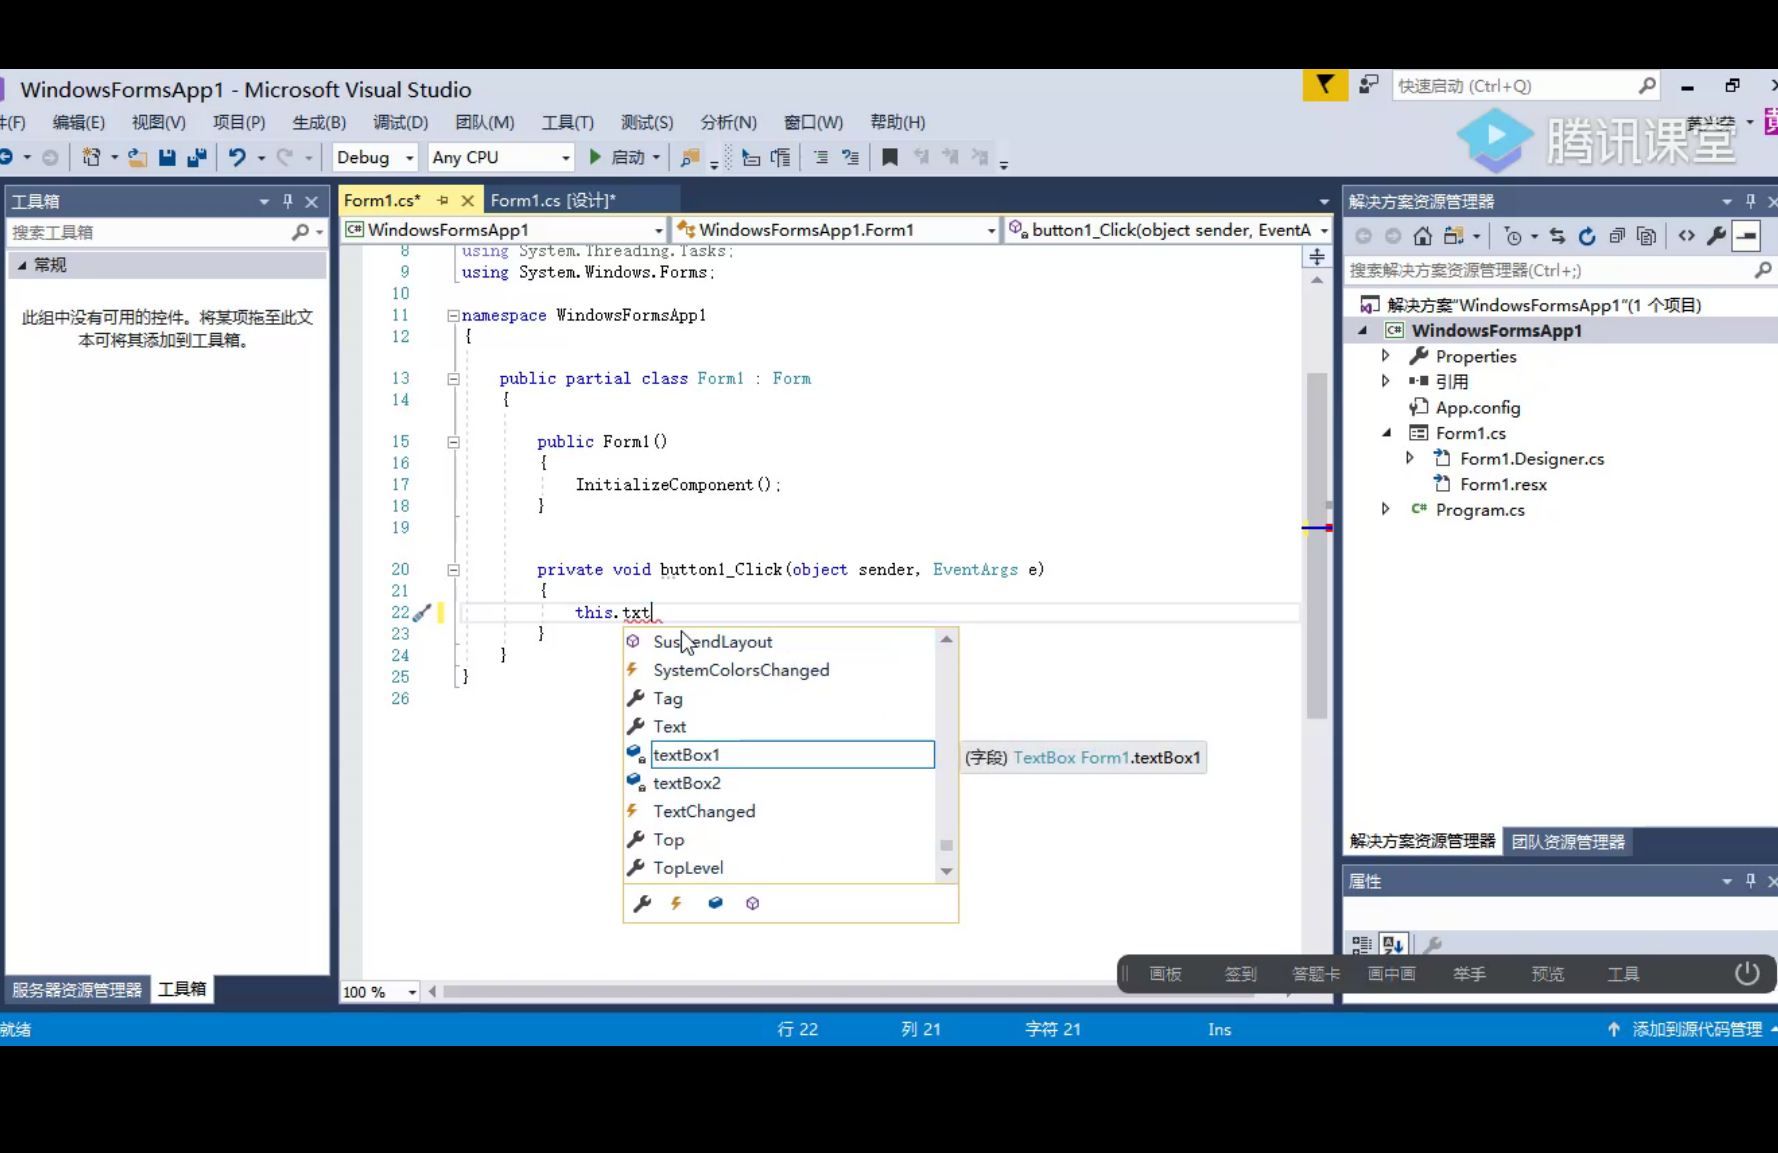Select TextChanged in IntelliSense list
This screenshot has height=1153, width=1778.
(704, 811)
